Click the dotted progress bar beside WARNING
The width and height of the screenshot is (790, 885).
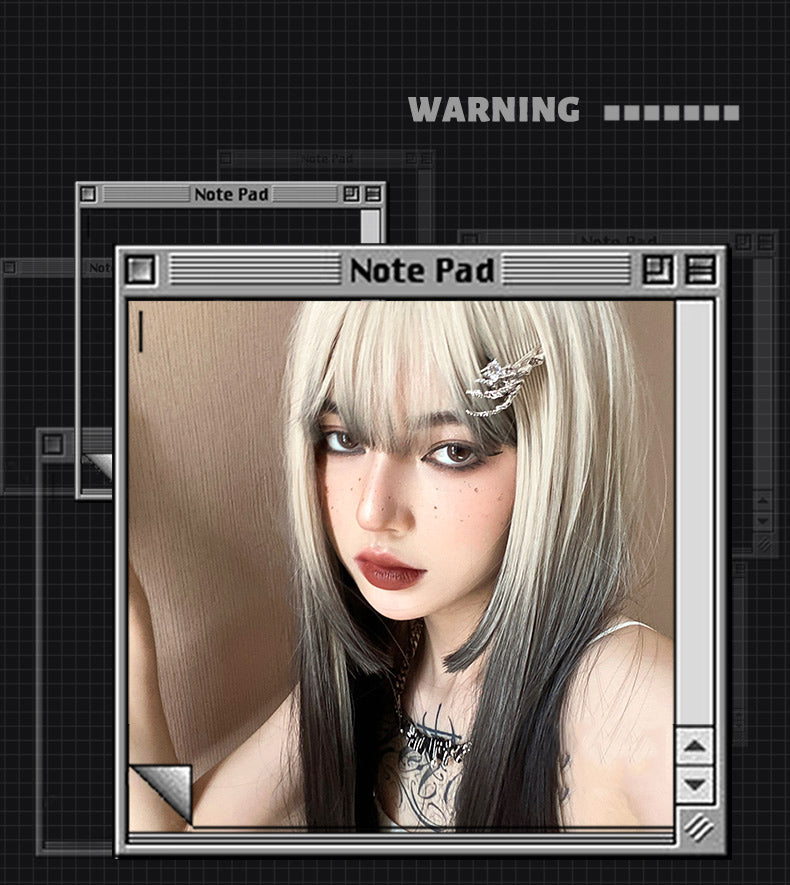point(671,112)
